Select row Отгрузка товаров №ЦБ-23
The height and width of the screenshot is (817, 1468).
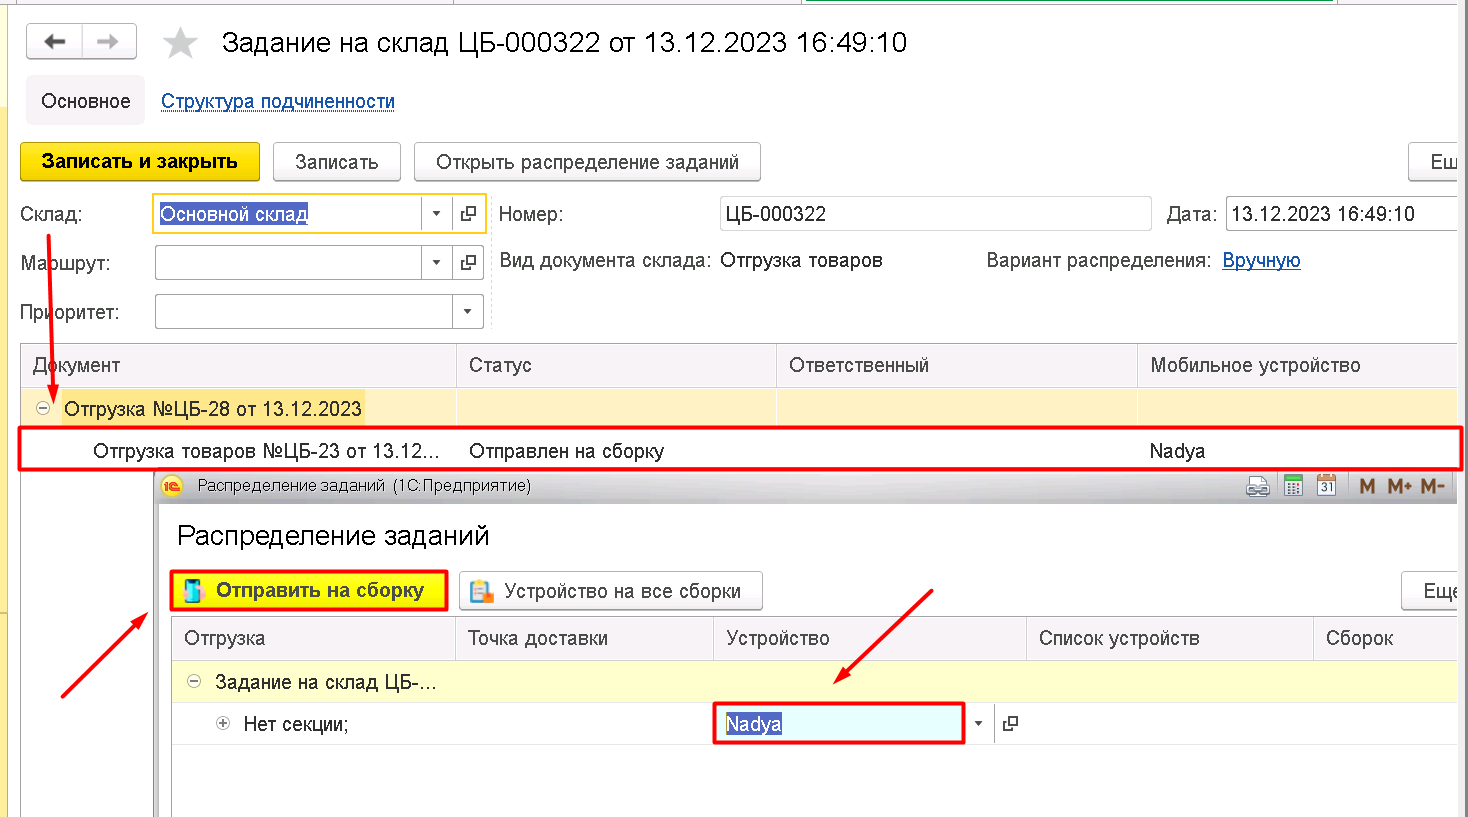[740, 450]
